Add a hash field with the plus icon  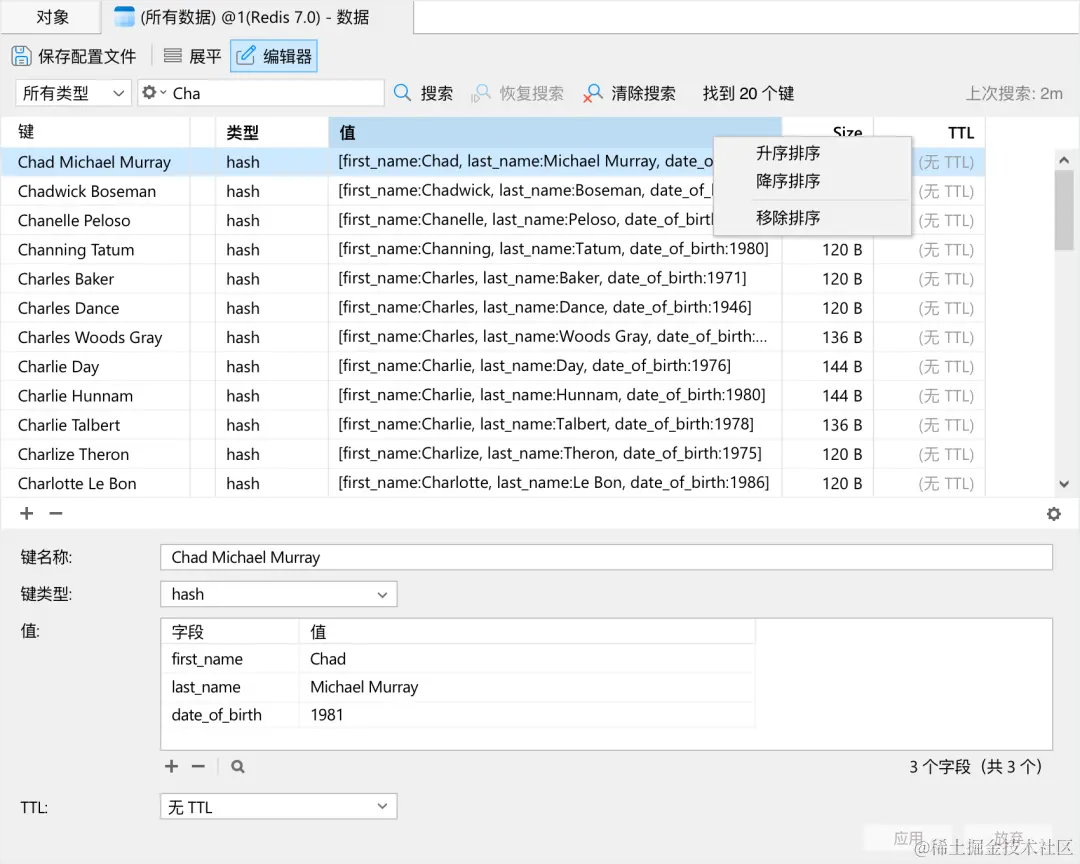pos(172,766)
